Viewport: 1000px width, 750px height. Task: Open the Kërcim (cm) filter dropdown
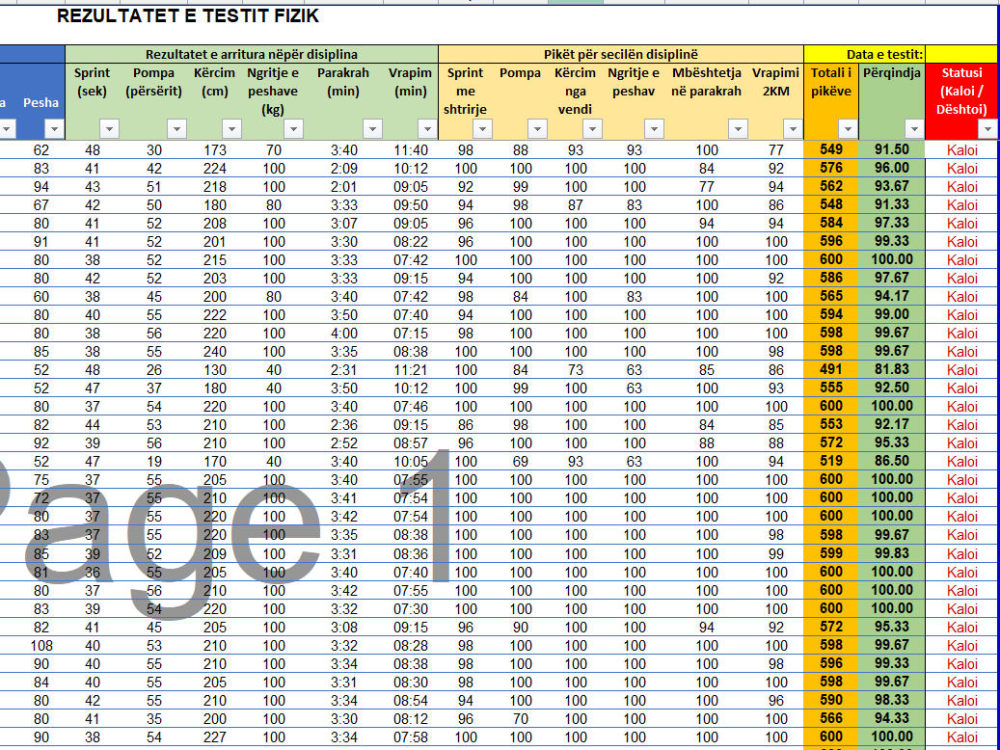point(232,129)
